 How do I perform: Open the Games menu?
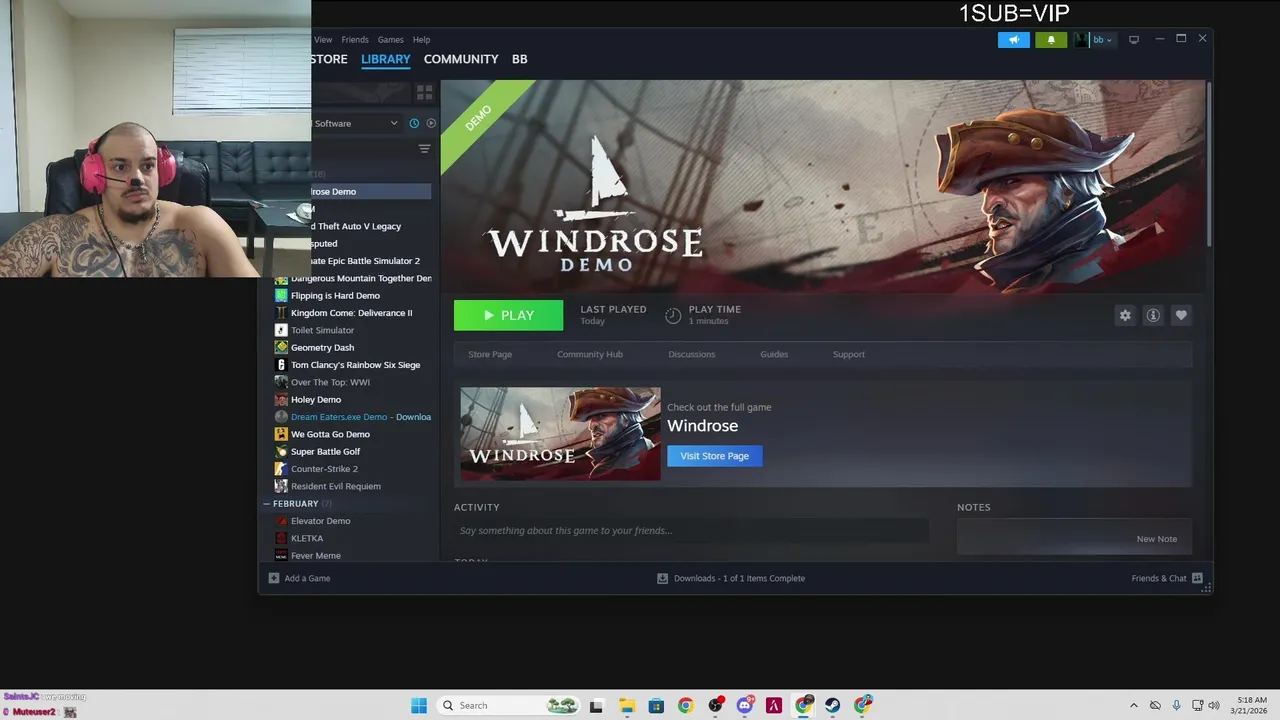tap(391, 40)
